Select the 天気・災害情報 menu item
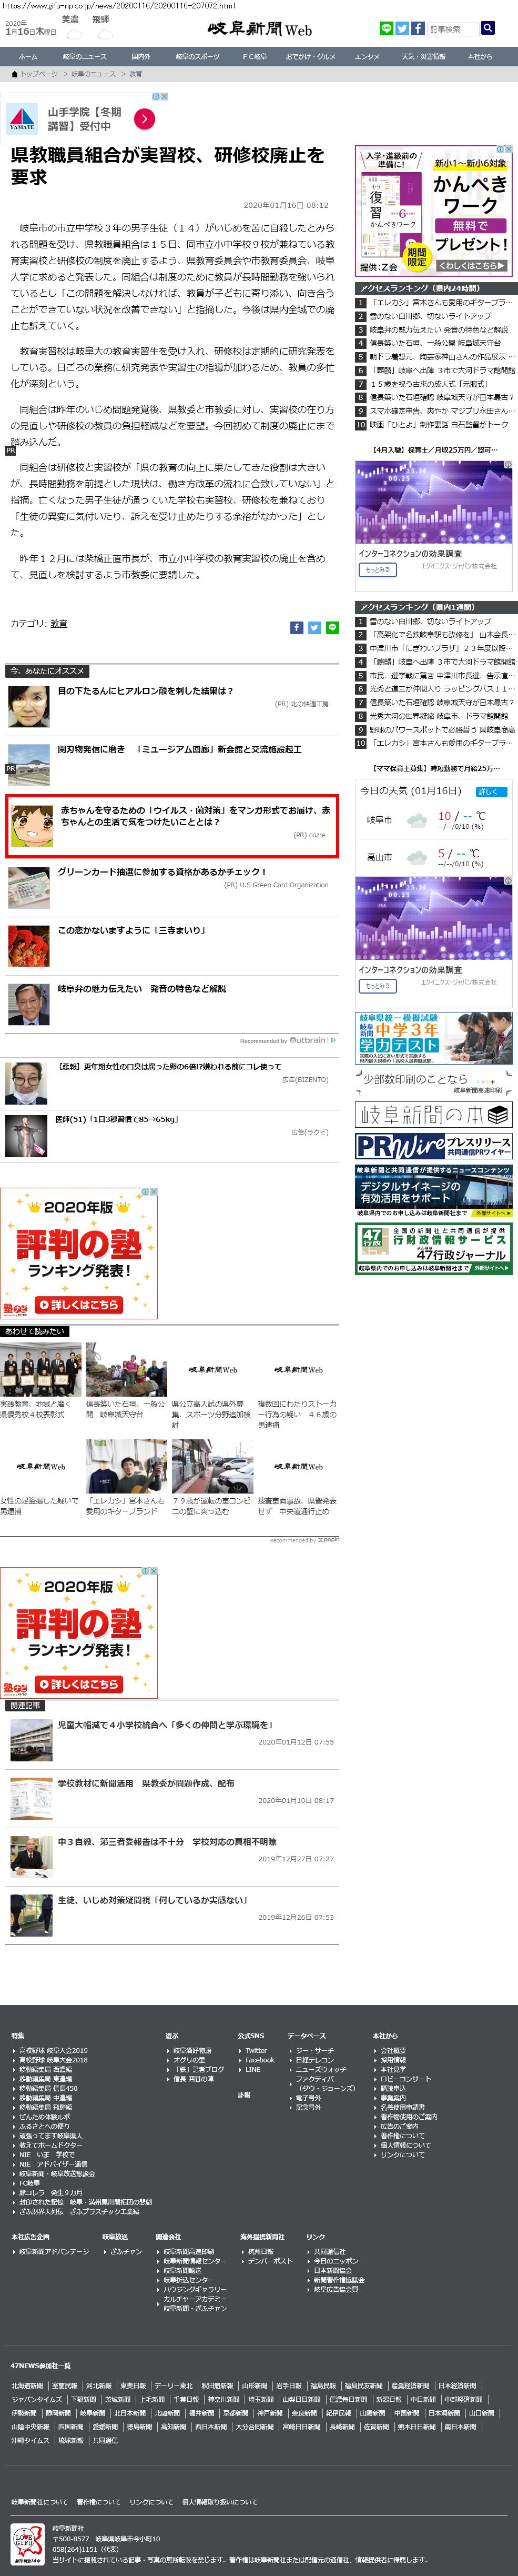Viewport: 518px width, 2576px height. pos(423,56)
